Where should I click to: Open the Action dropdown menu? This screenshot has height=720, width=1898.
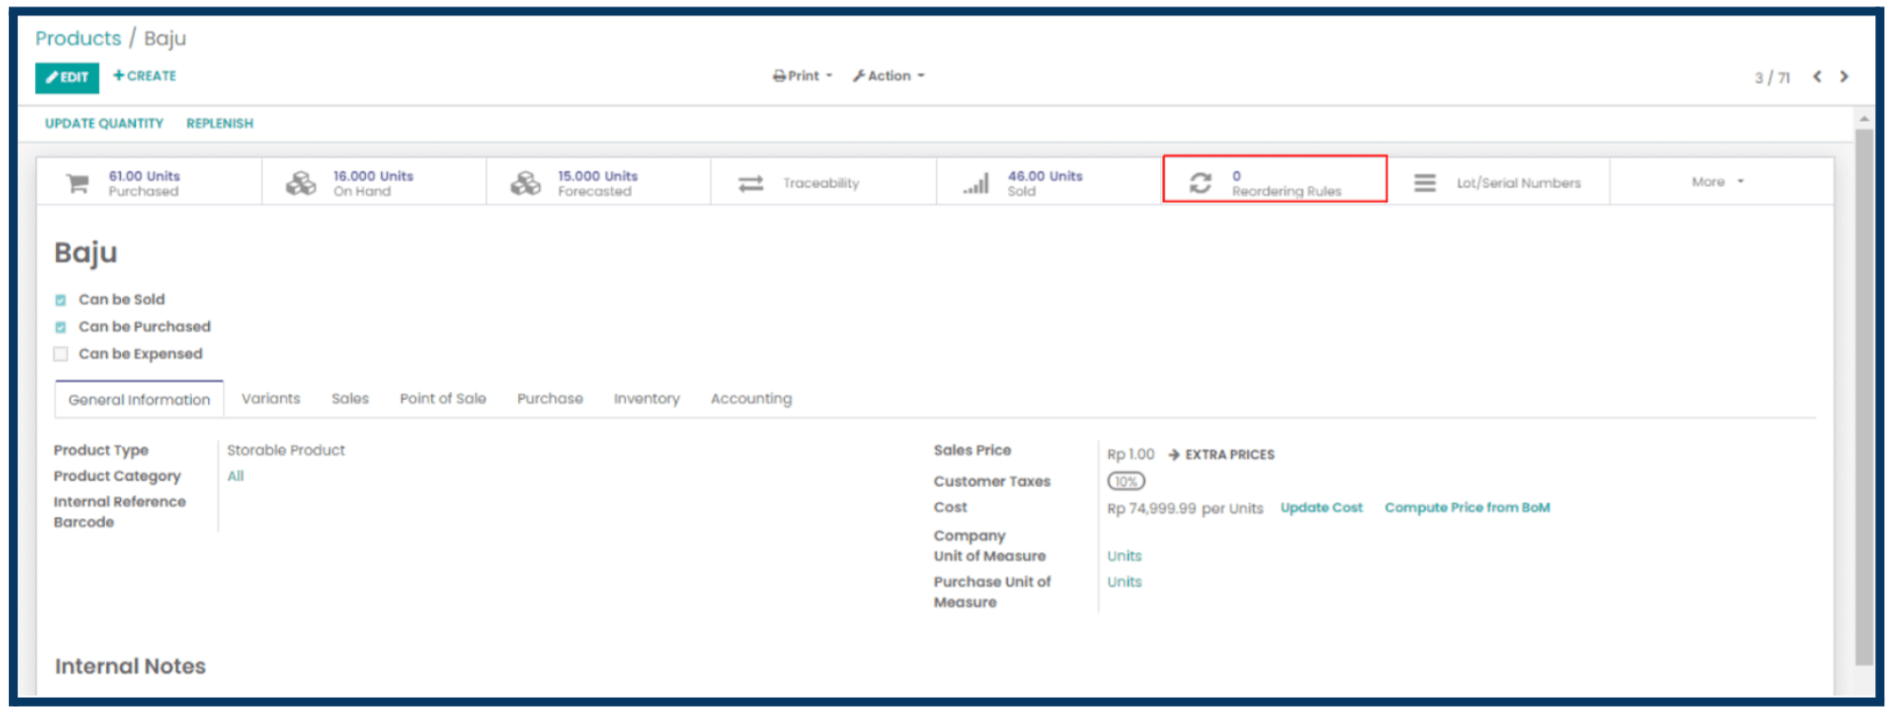click(x=889, y=76)
